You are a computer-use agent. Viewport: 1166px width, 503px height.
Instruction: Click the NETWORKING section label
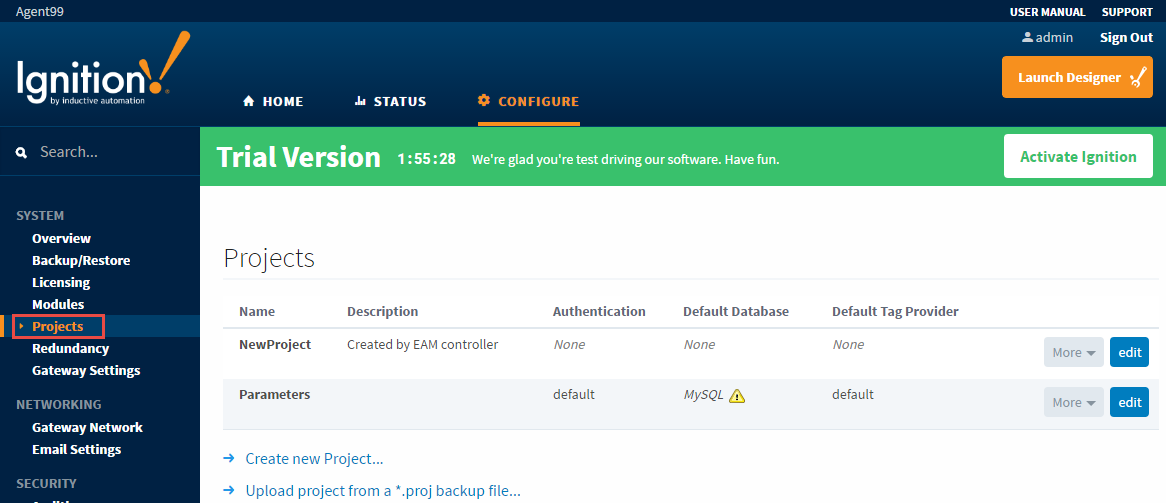tap(59, 405)
